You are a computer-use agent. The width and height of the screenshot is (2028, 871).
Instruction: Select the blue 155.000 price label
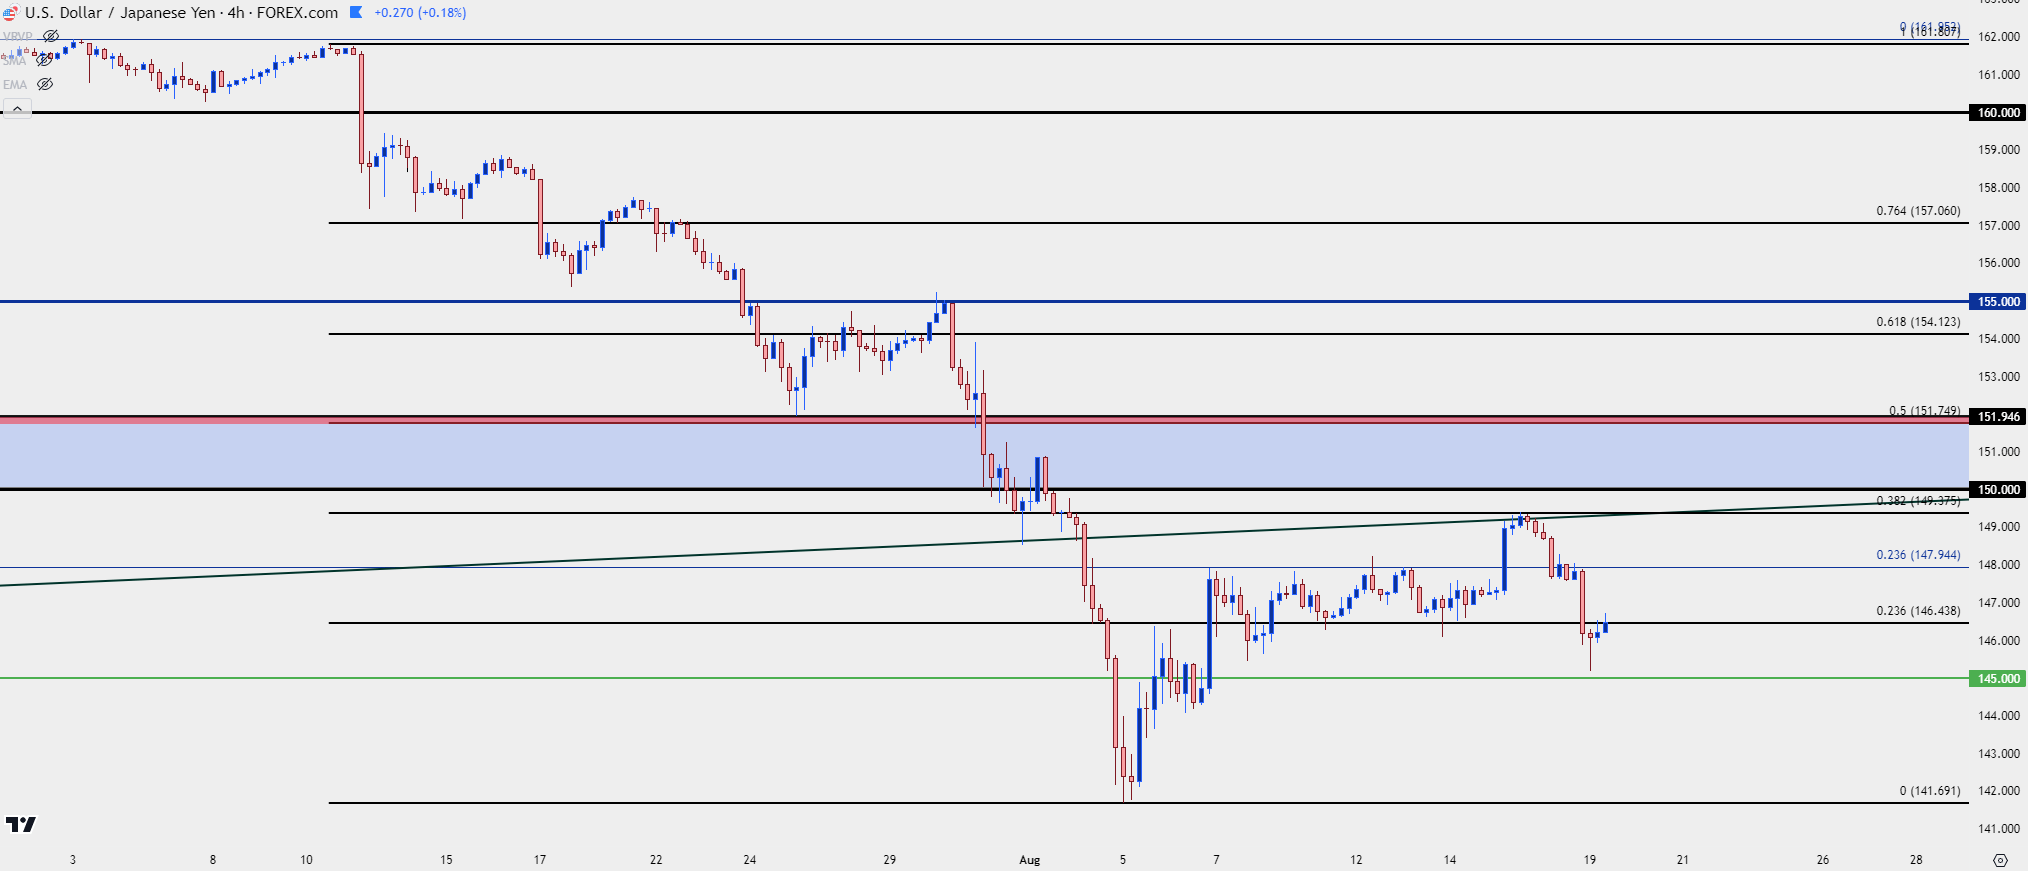pyautogui.click(x=1998, y=301)
